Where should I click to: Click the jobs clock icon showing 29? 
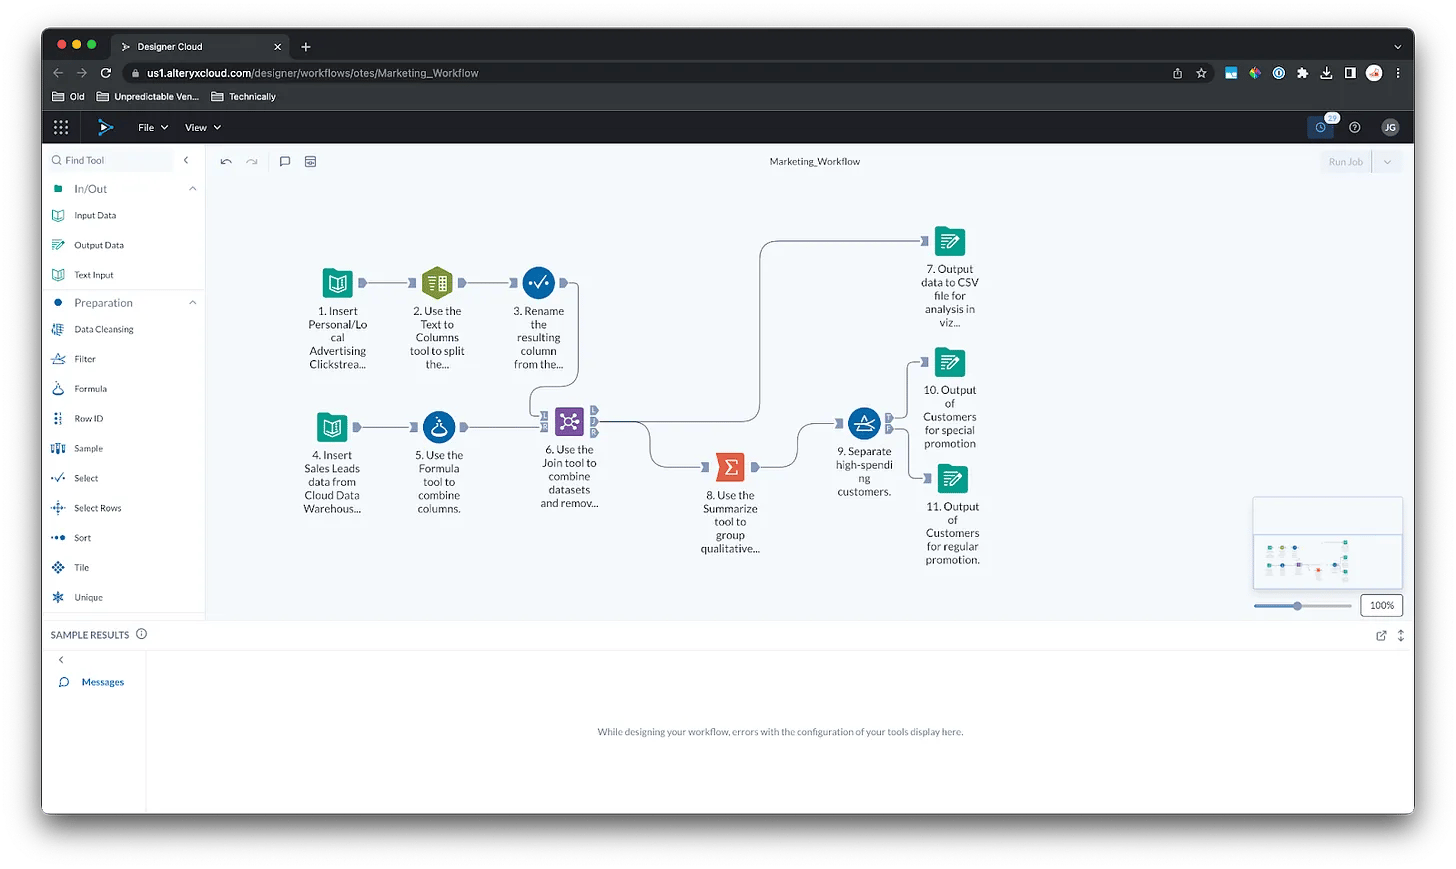[x=1320, y=127]
